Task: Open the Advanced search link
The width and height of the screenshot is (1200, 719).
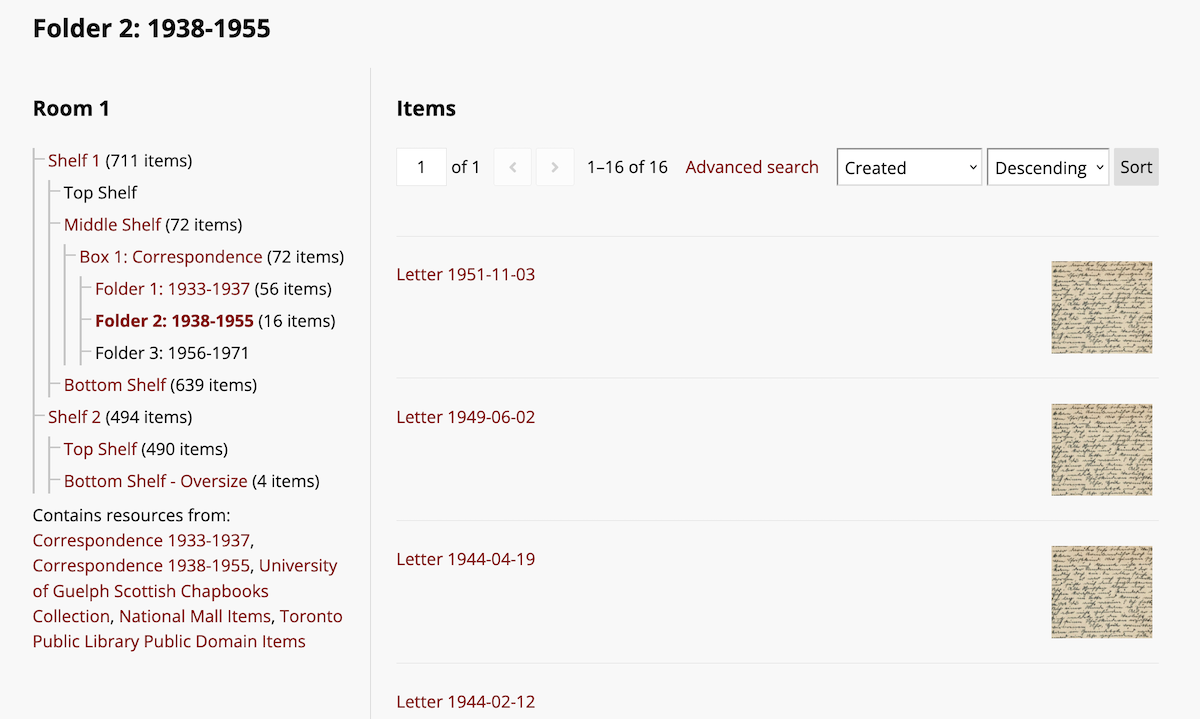Action: pos(752,167)
